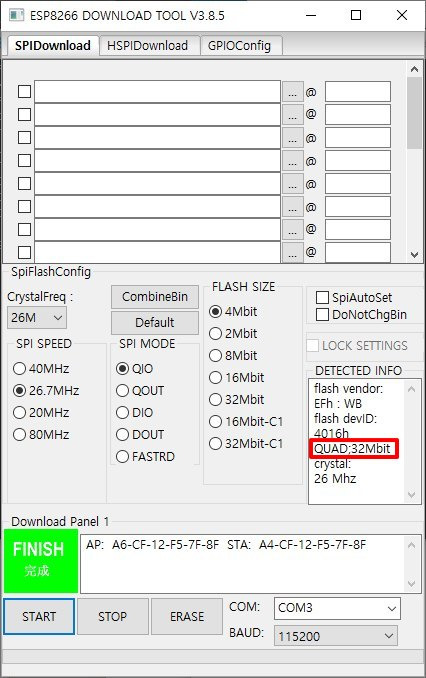The image size is (426, 678).
Task: Choose 8Mbit flash size
Action: tap(233, 355)
